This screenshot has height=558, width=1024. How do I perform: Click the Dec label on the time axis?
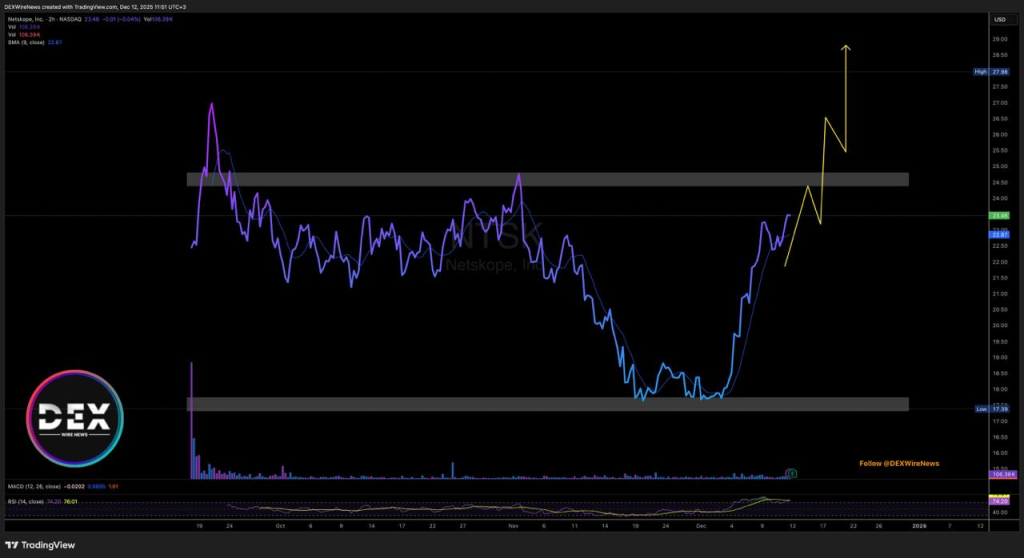tap(701, 526)
